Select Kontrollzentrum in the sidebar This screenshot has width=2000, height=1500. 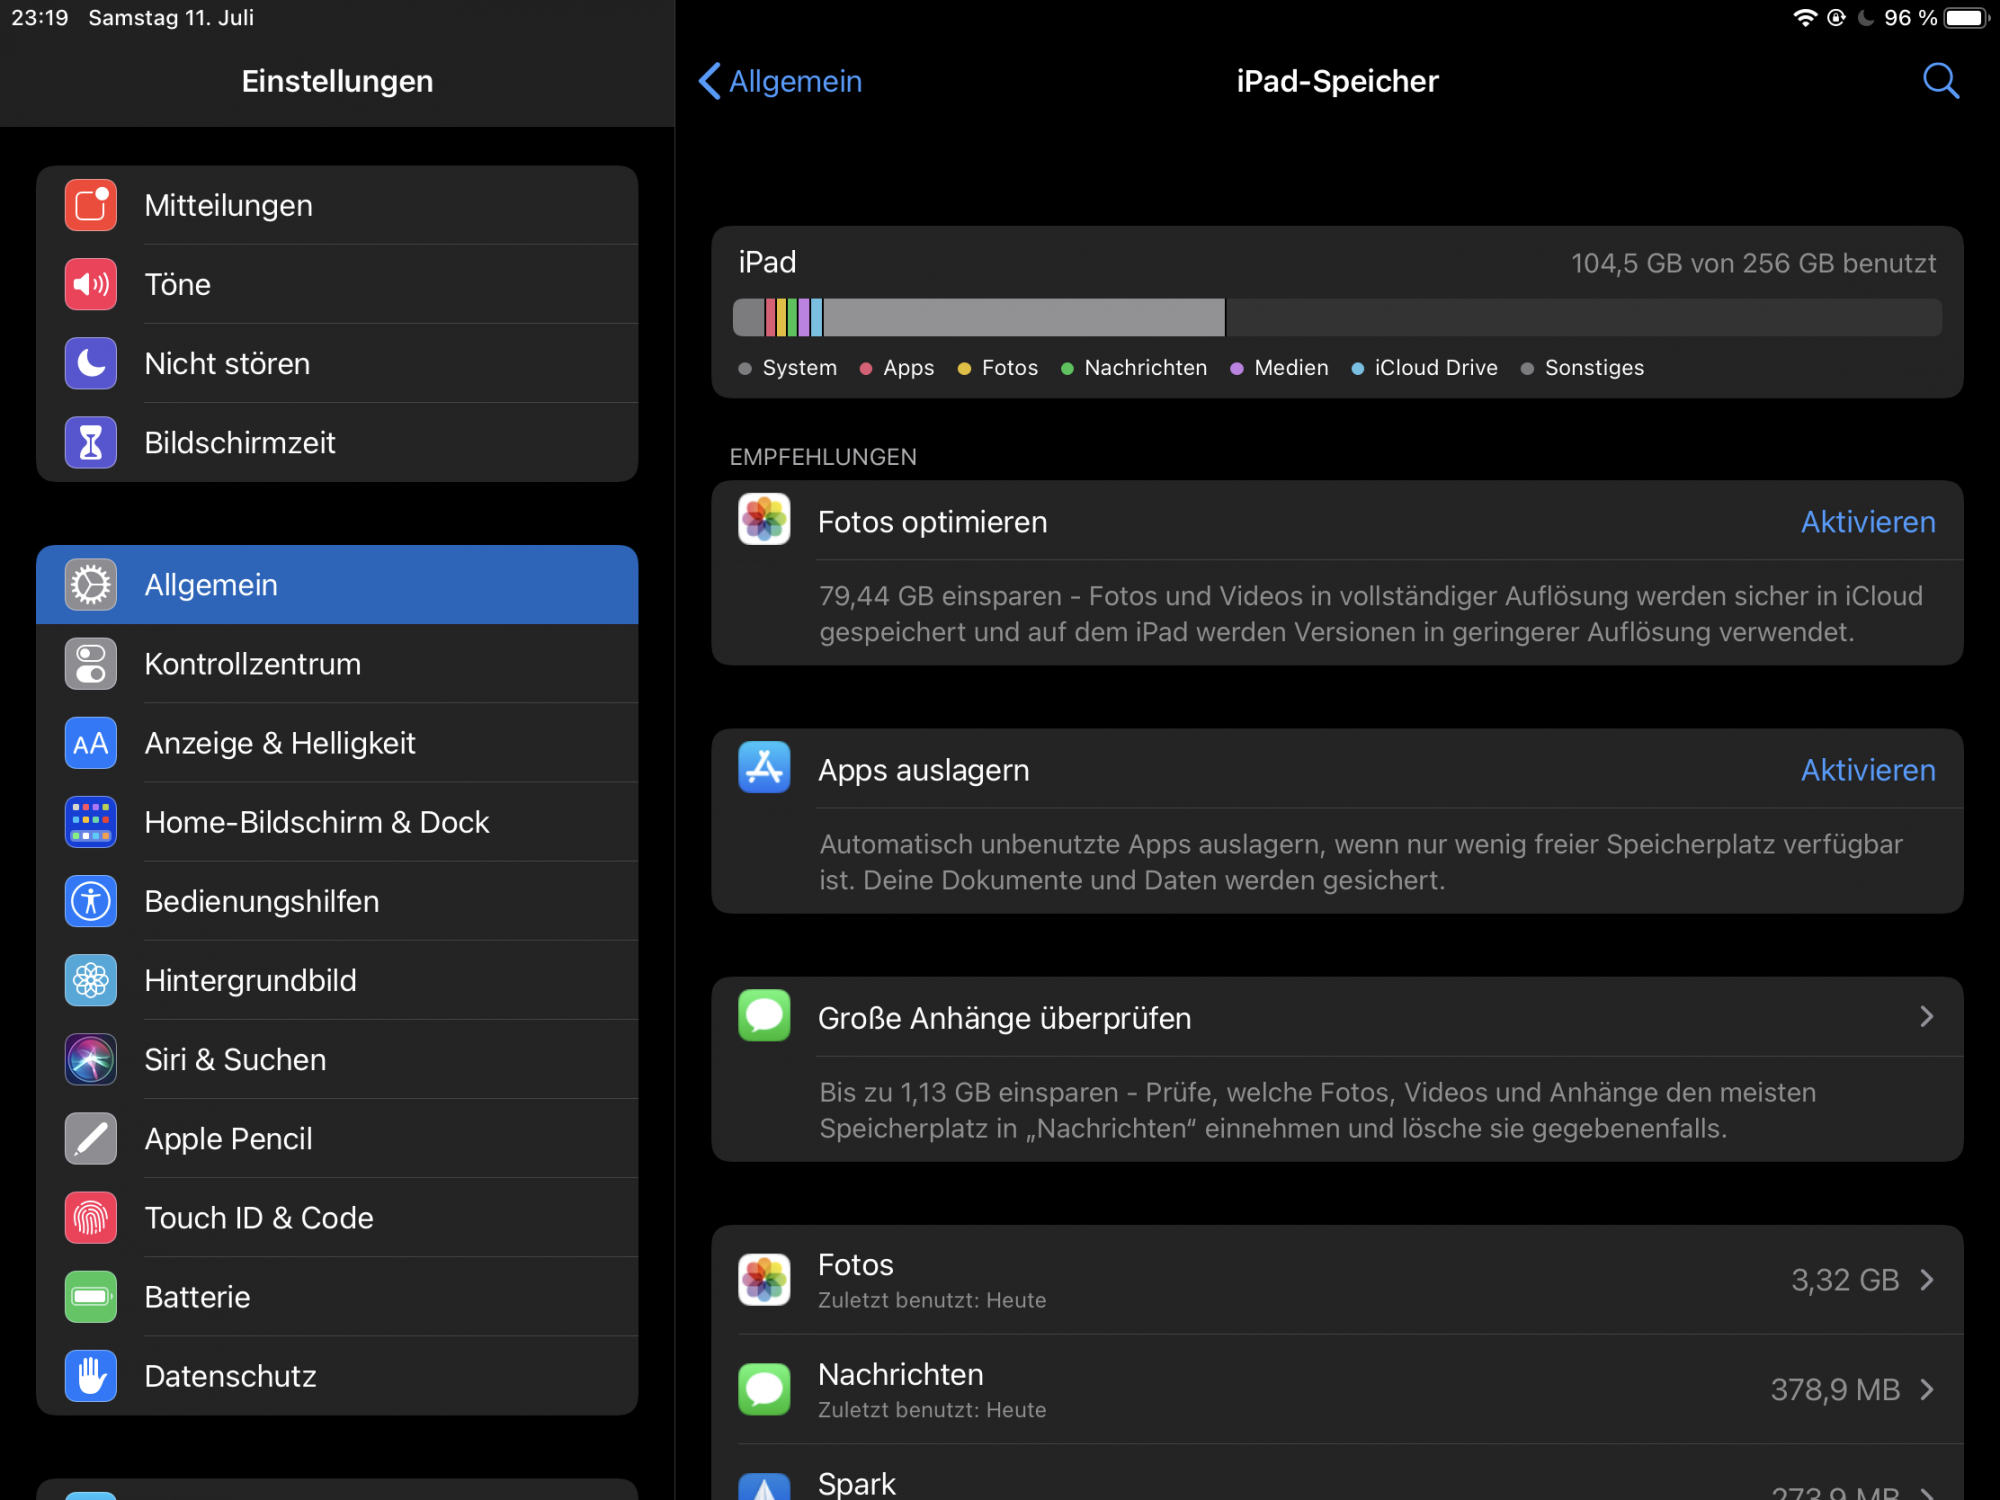coord(253,664)
